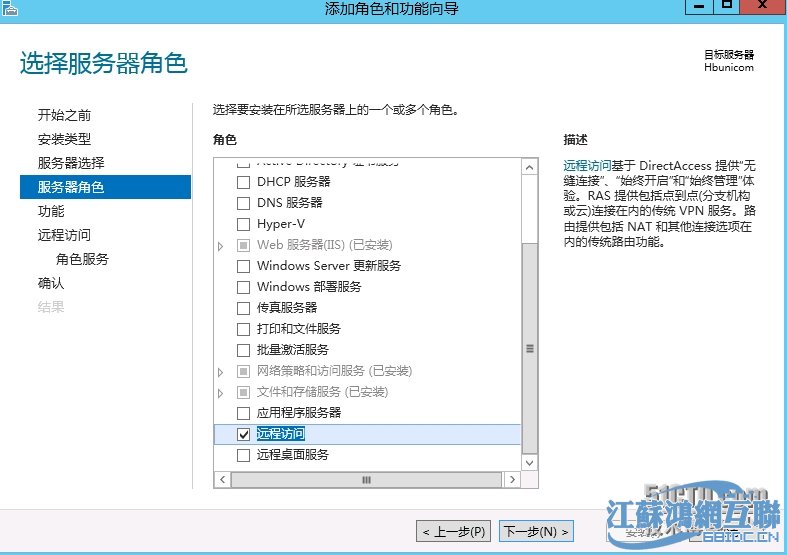This screenshot has width=787, height=555.
Task: Check the 传真服务器 checkbox
Action: click(x=243, y=308)
